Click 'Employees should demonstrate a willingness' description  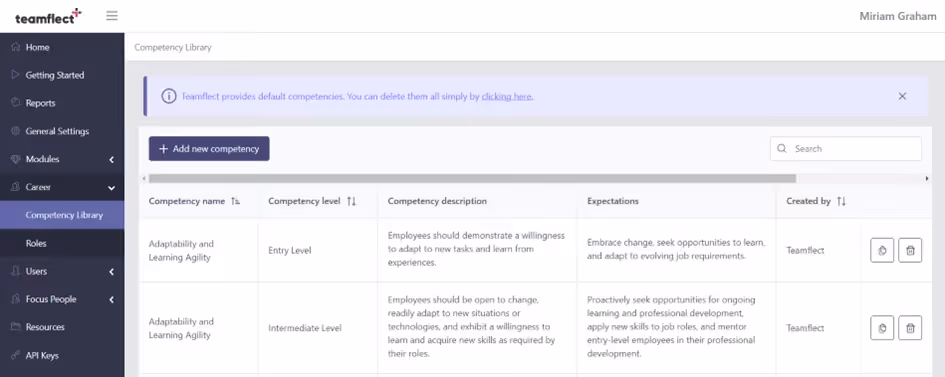476,249
